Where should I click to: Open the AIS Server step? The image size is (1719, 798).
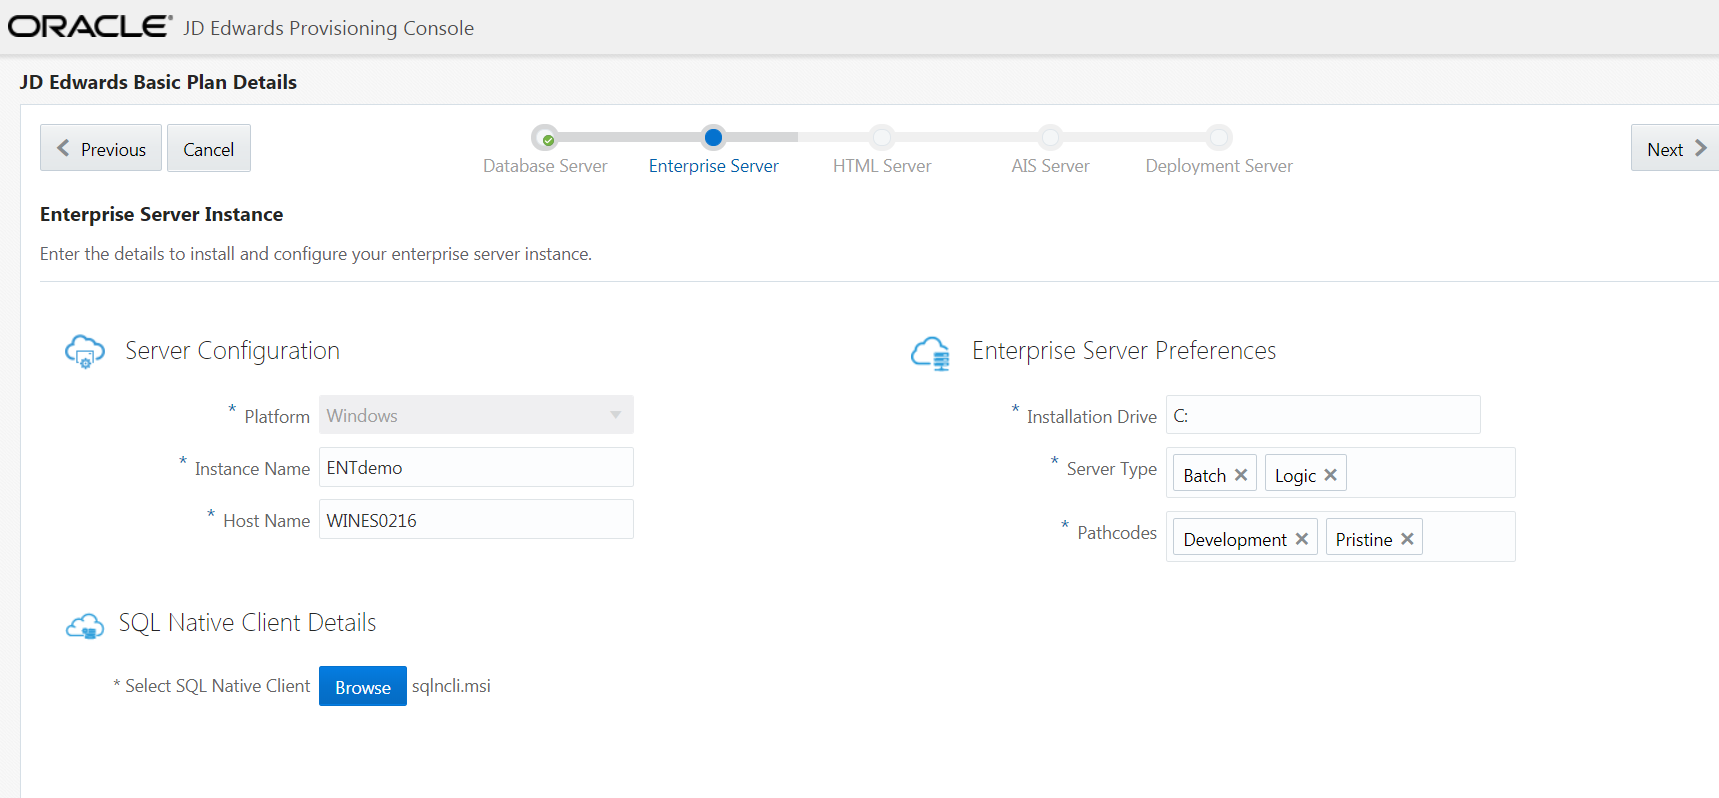click(x=1050, y=166)
